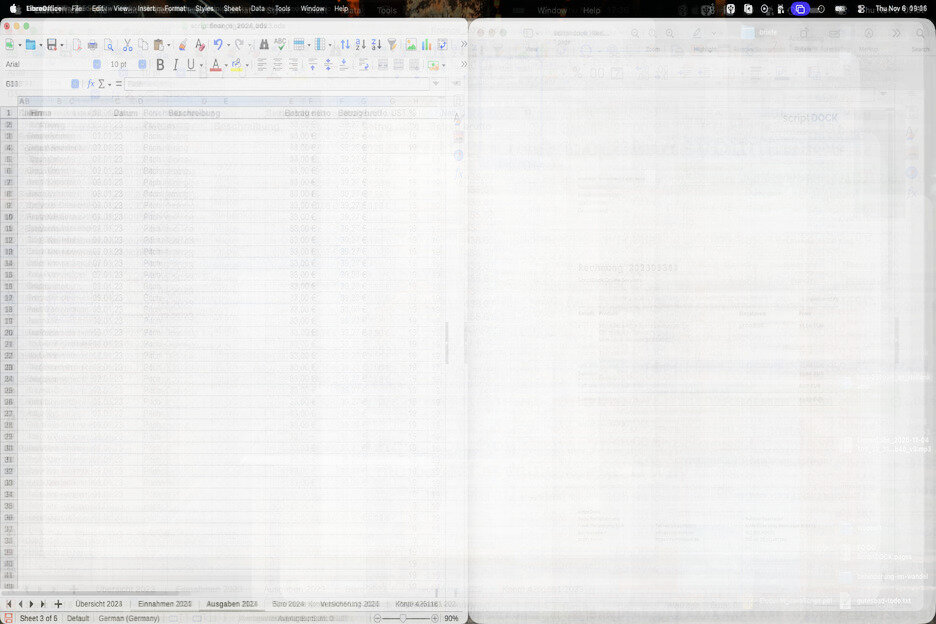Open the Function Wizard fx icon

[91, 84]
